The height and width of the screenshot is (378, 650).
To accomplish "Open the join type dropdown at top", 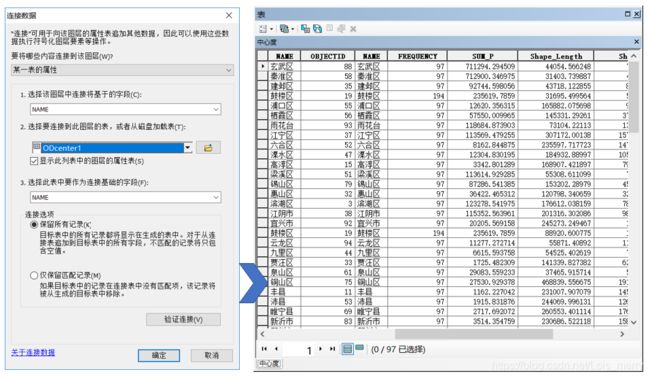I will [x=122, y=70].
